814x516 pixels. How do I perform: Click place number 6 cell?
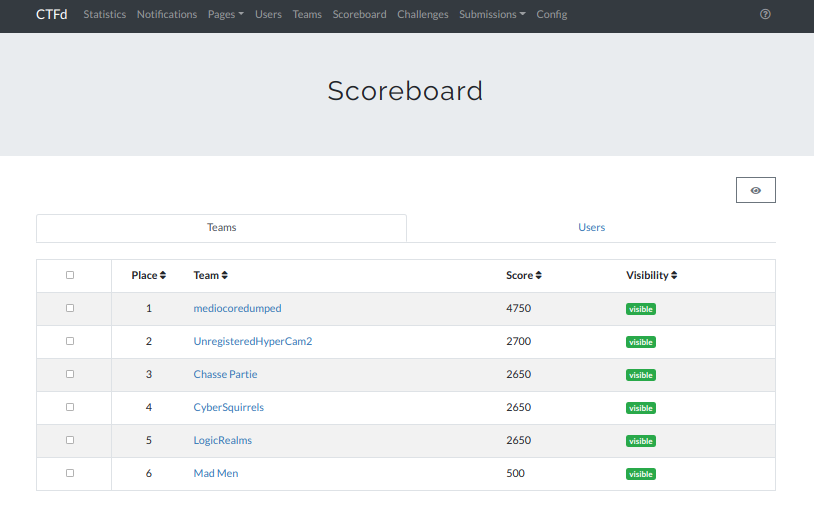tap(148, 473)
